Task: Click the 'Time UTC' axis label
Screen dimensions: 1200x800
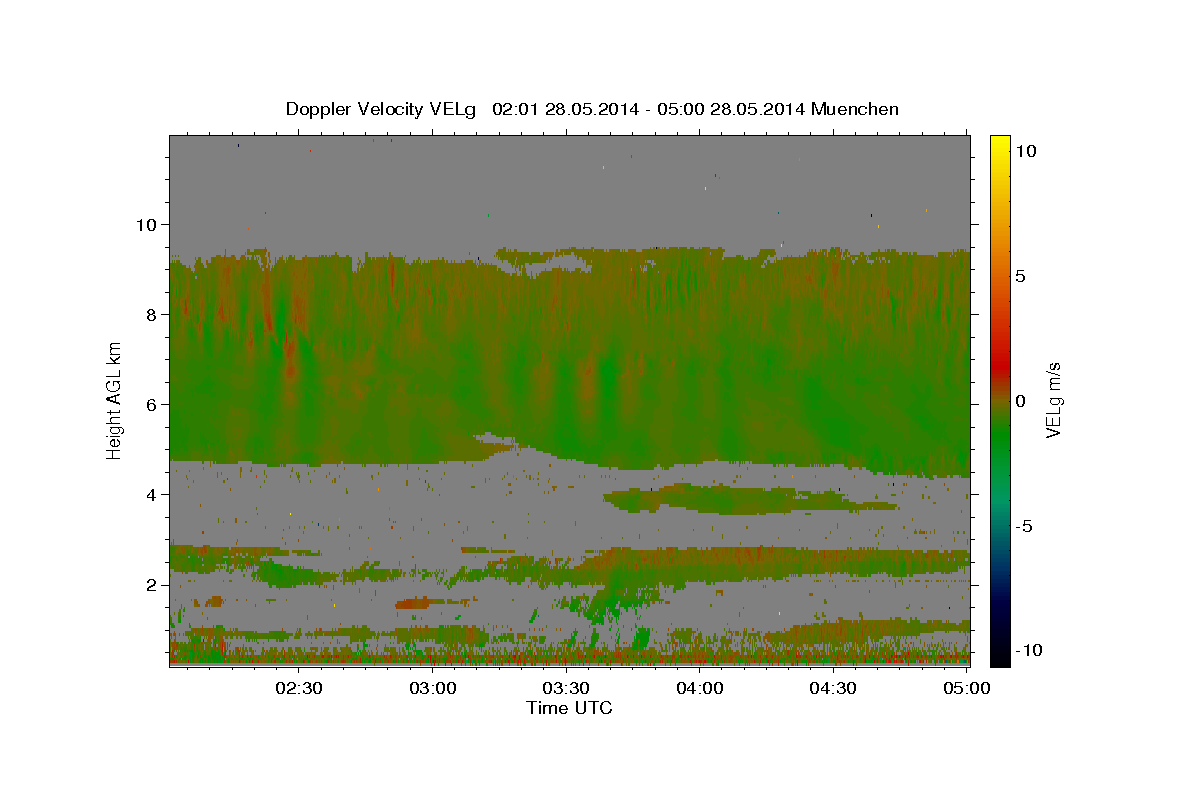Action: tap(569, 708)
